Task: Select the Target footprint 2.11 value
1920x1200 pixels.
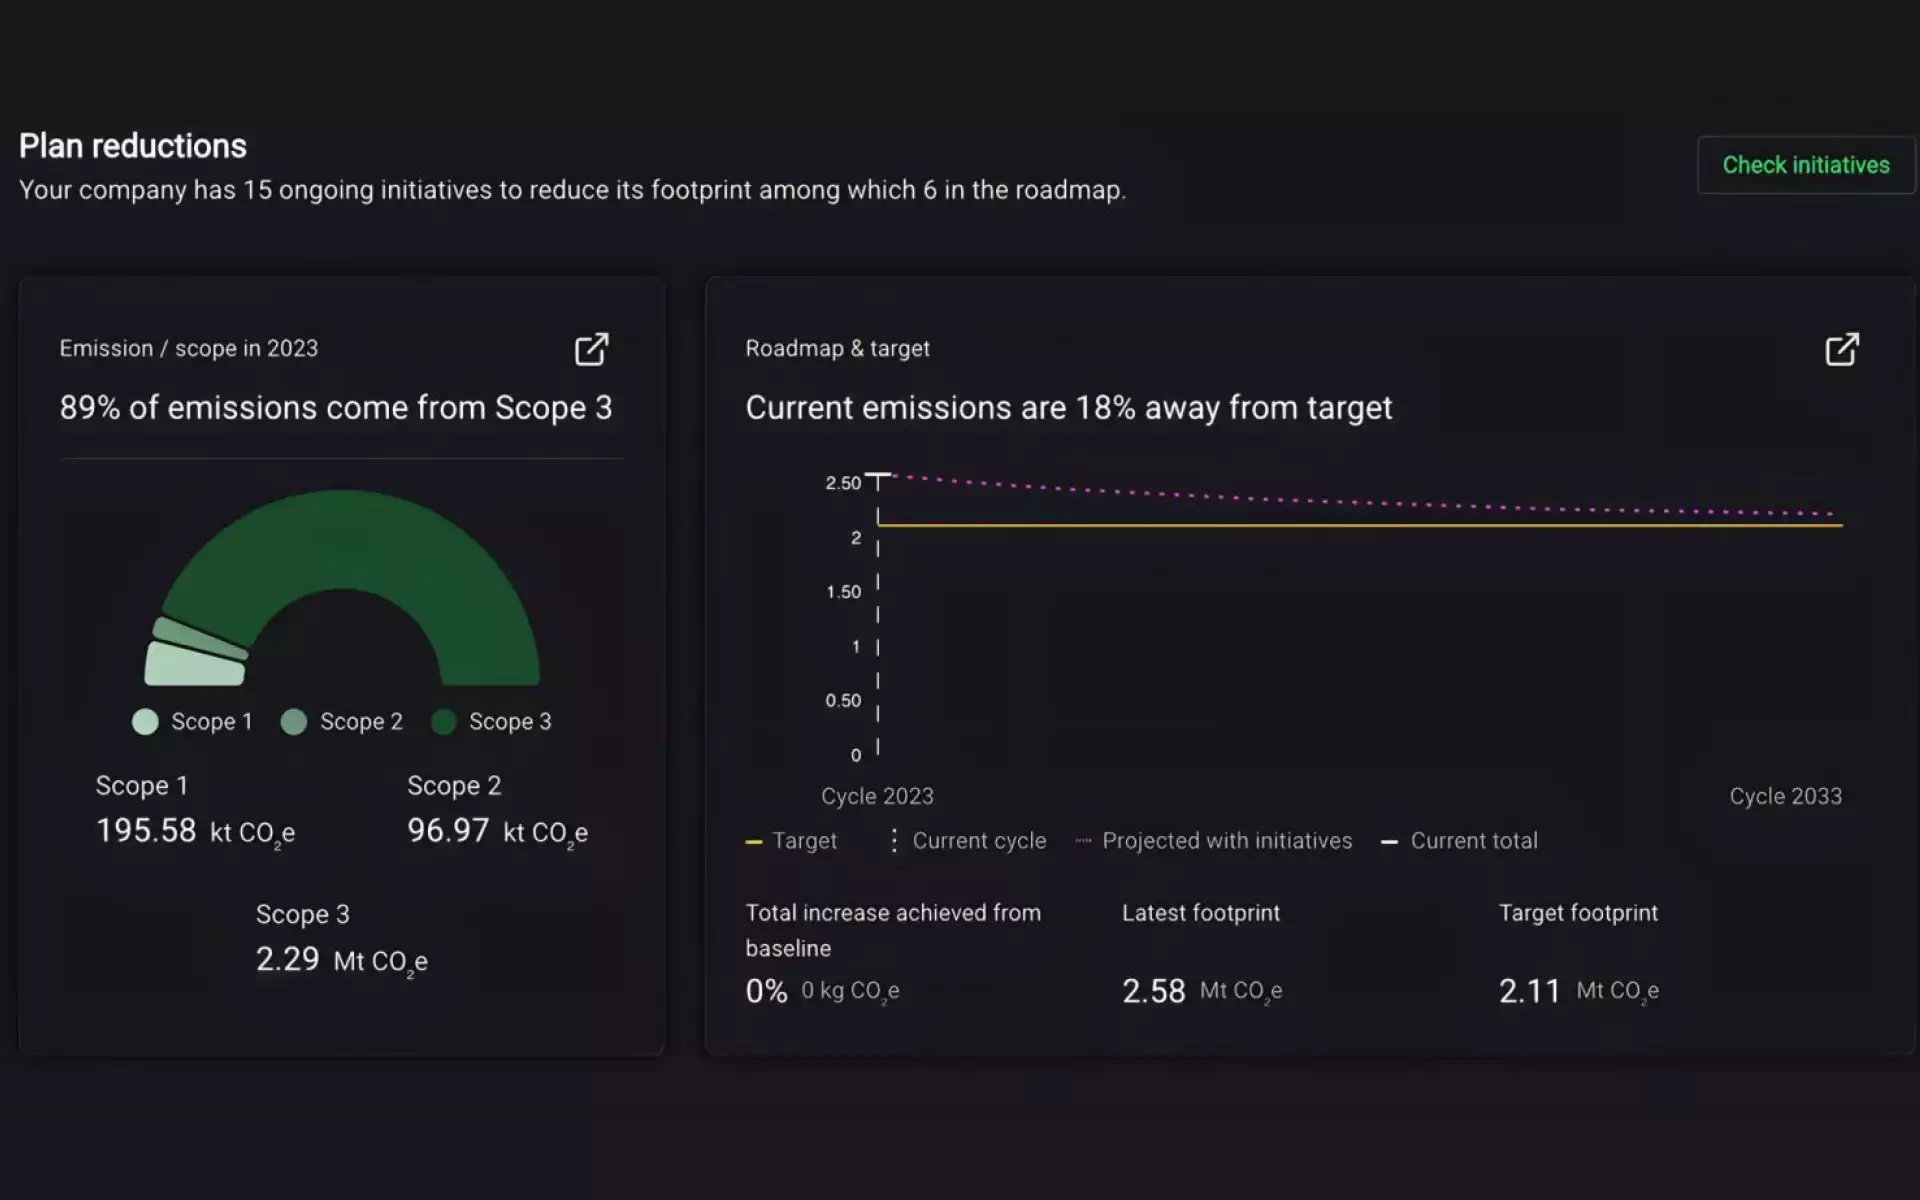Action: point(1529,991)
